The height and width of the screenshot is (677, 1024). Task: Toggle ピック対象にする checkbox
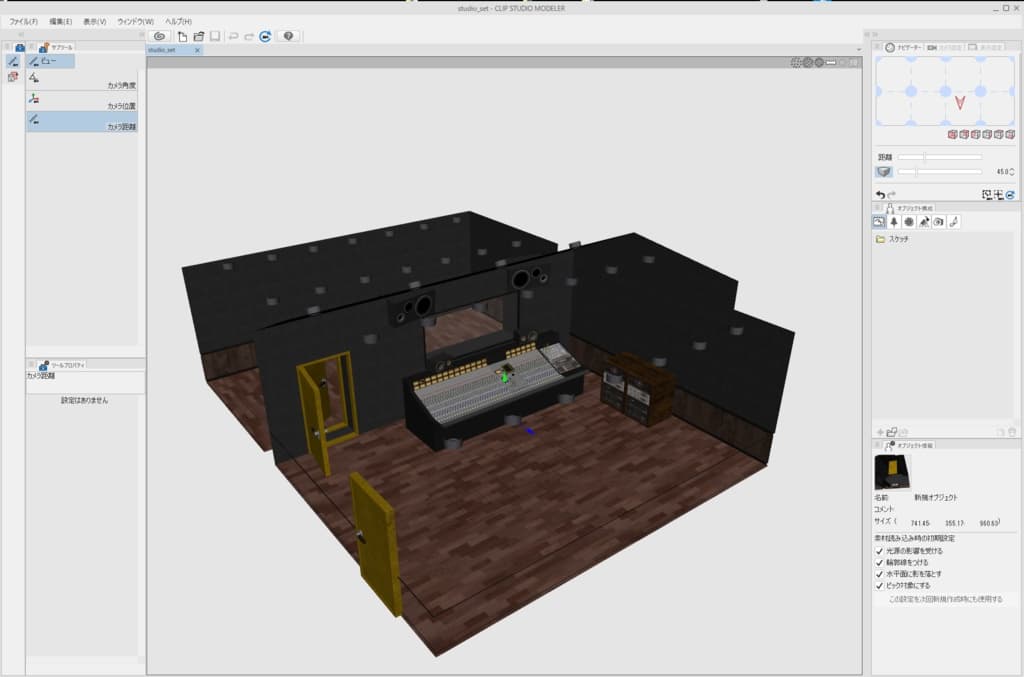[880, 586]
